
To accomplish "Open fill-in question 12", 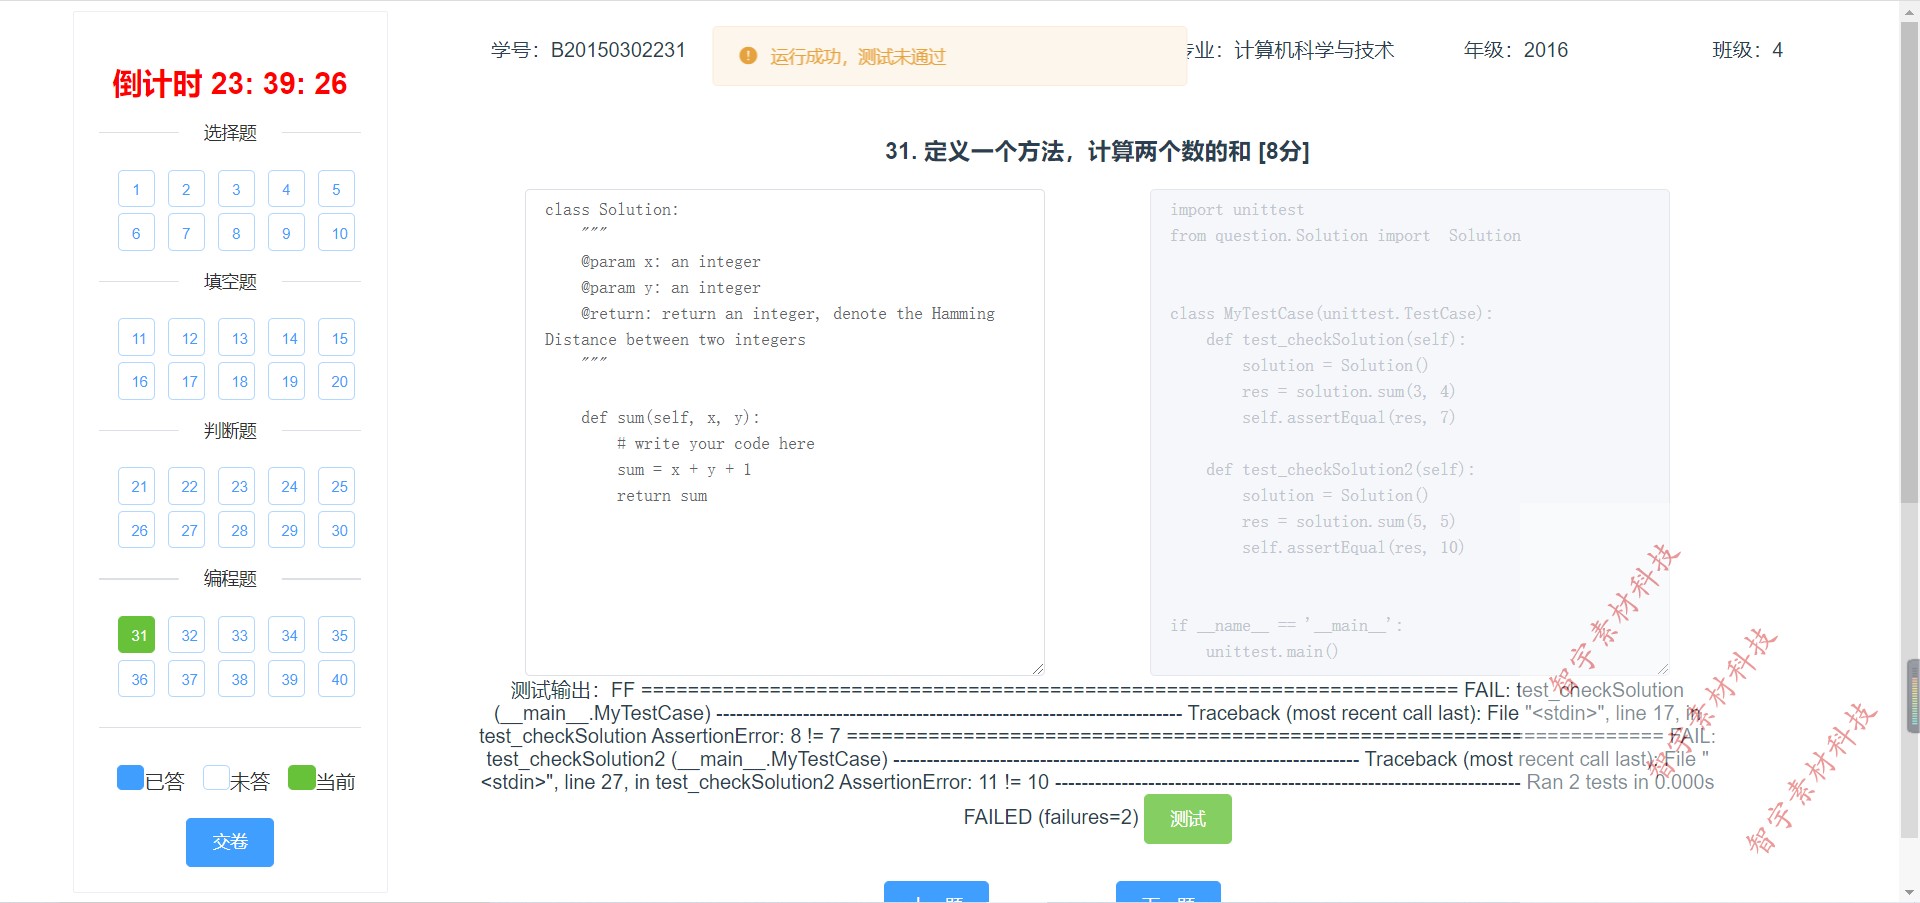I will point(186,338).
